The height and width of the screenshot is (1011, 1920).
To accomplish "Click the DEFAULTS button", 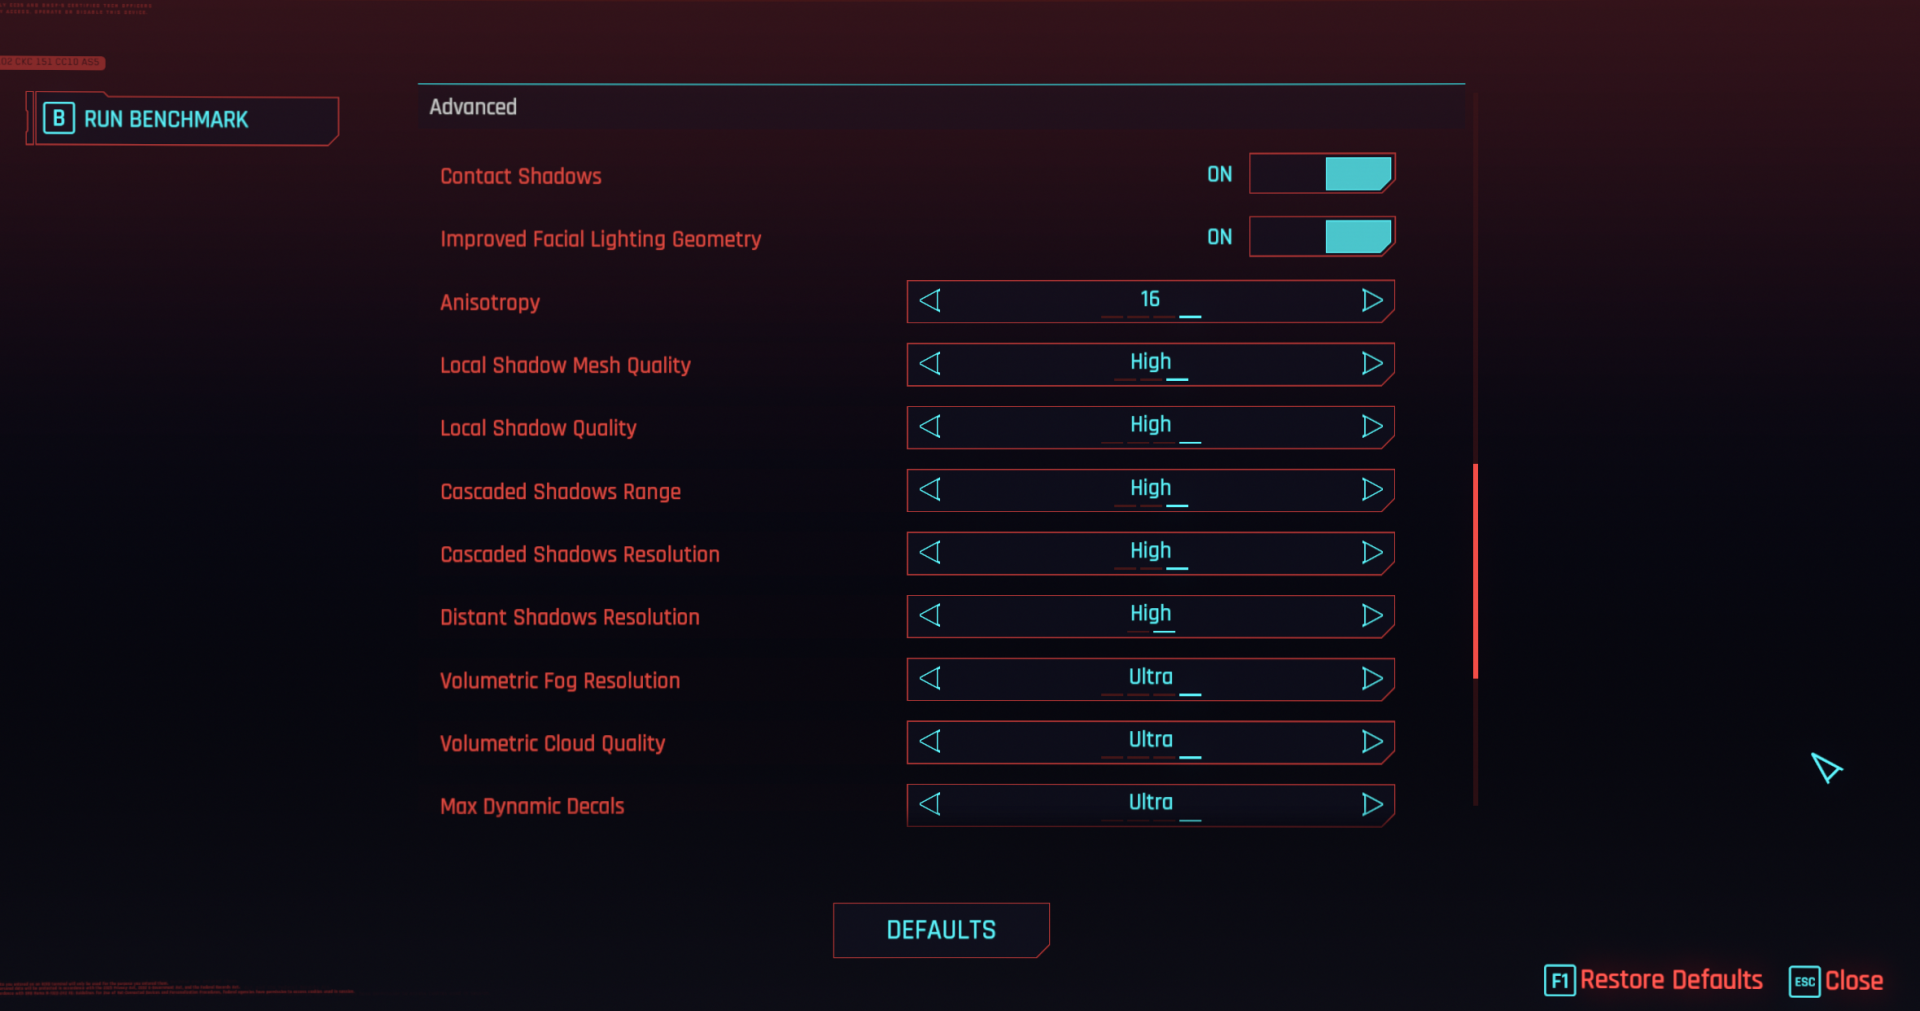I will coord(941,930).
